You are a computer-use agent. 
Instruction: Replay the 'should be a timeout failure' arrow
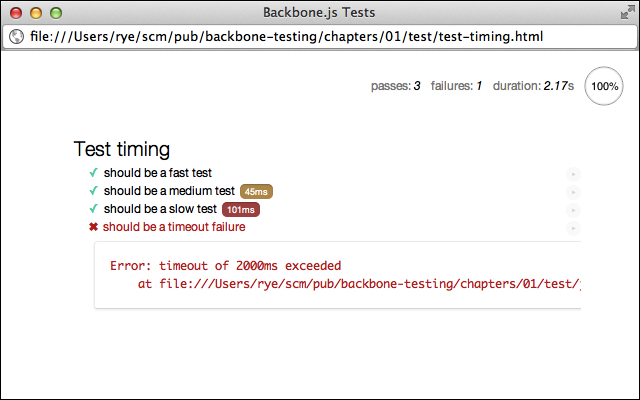tap(573, 228)
